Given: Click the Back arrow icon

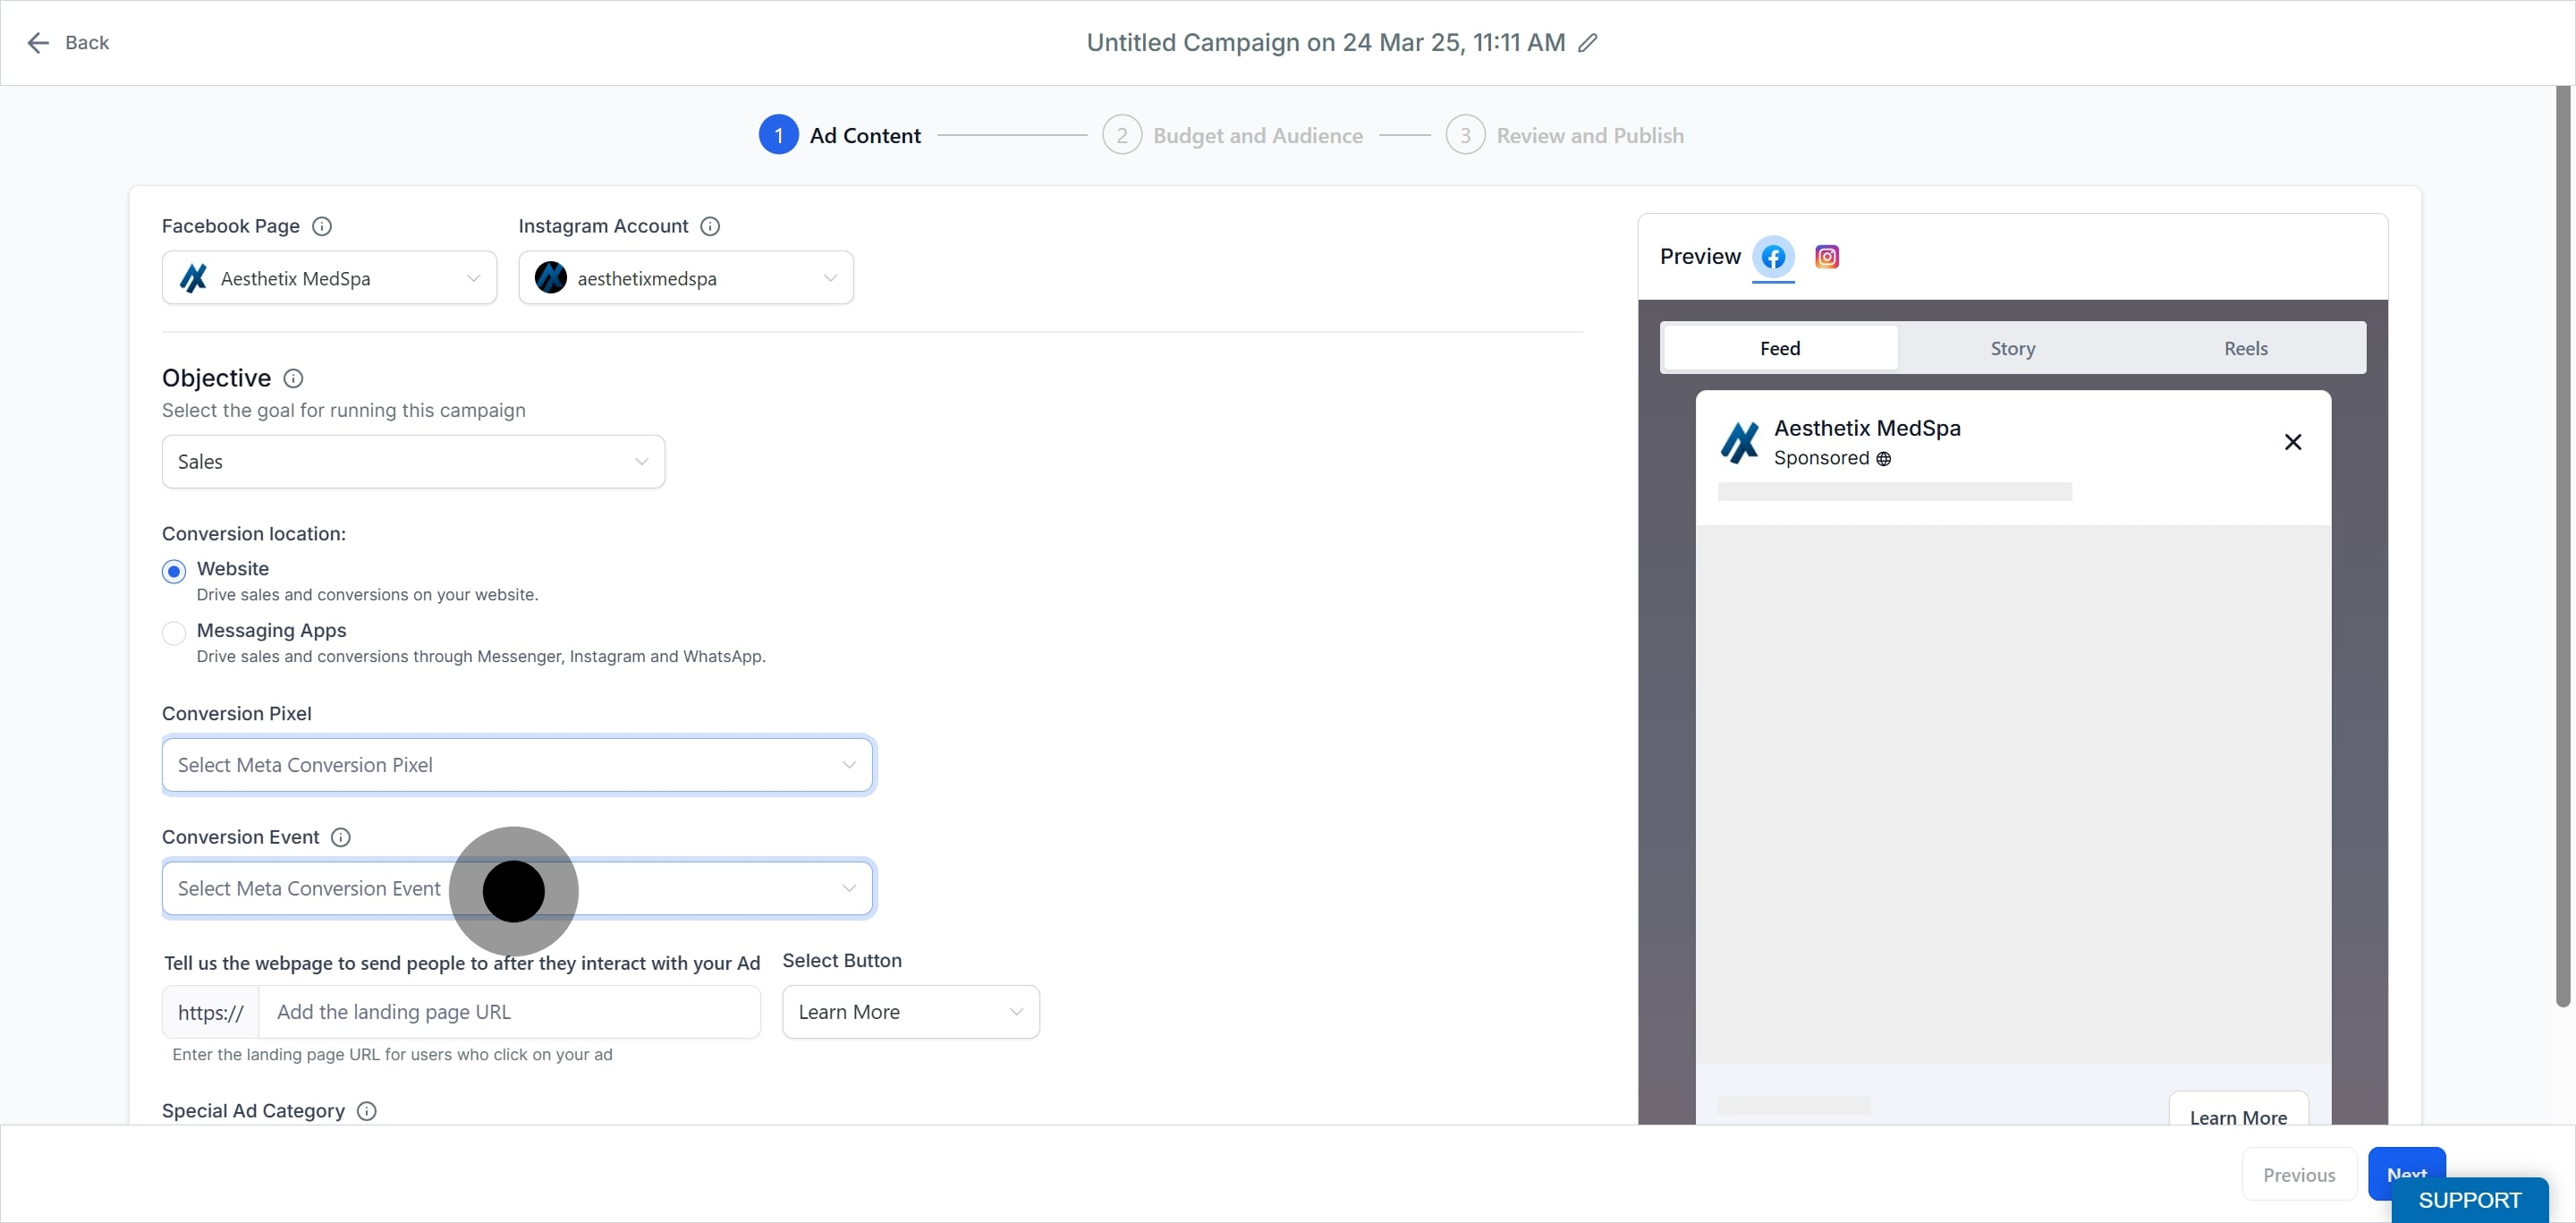Looking at the screenshot, I should (38, 43).
